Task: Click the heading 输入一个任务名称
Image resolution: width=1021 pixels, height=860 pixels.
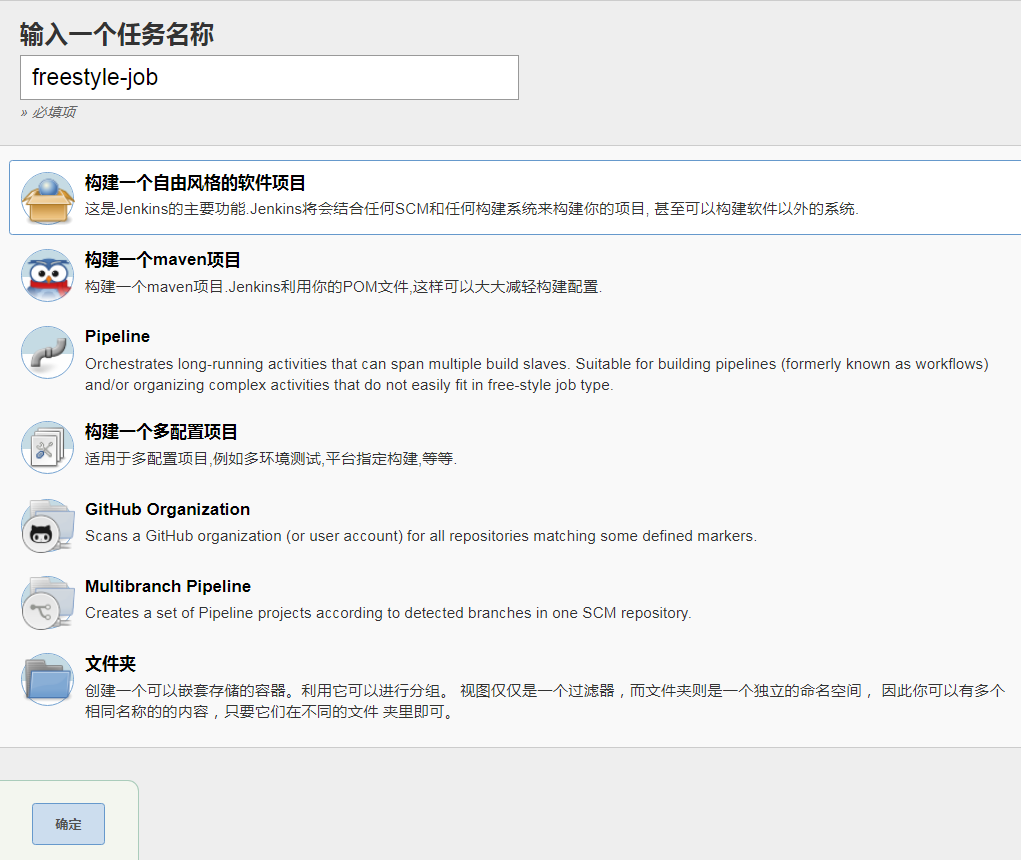Action: click(x=117, y=34)
